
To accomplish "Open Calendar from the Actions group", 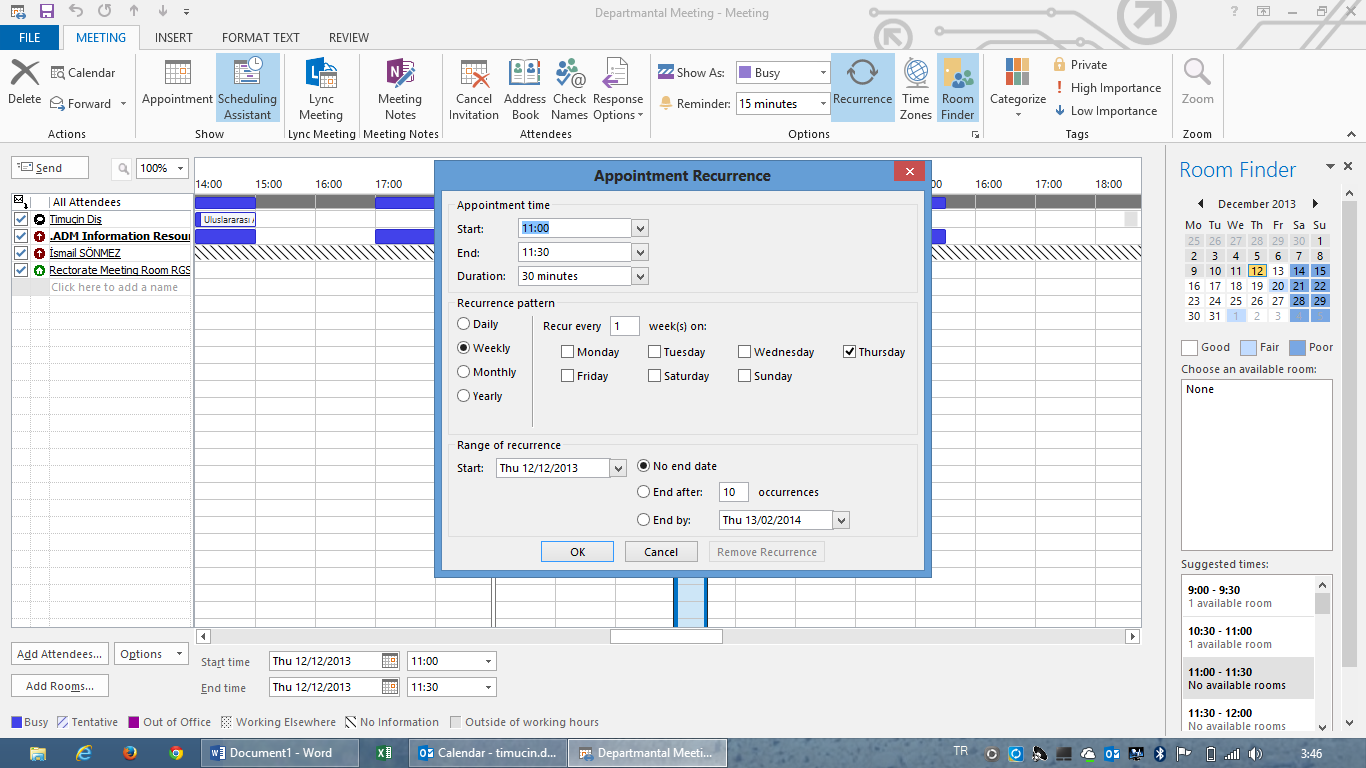I will (x=83, y=73).
